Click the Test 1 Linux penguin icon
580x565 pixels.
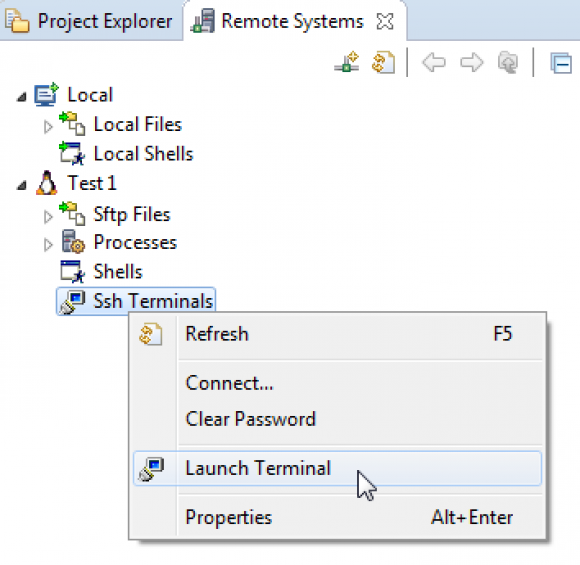(x=47, y=183)
